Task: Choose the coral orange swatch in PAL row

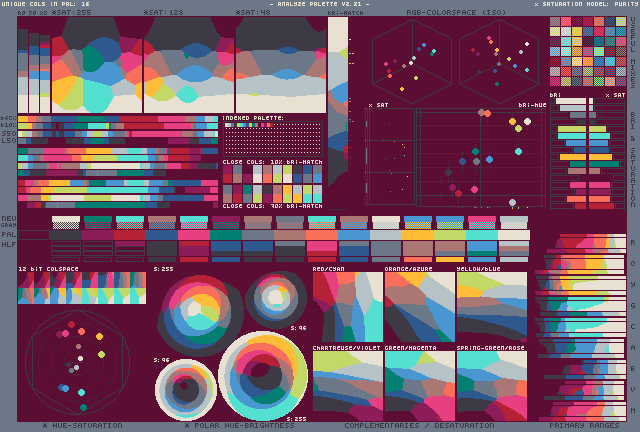Action: click(322, 235)
